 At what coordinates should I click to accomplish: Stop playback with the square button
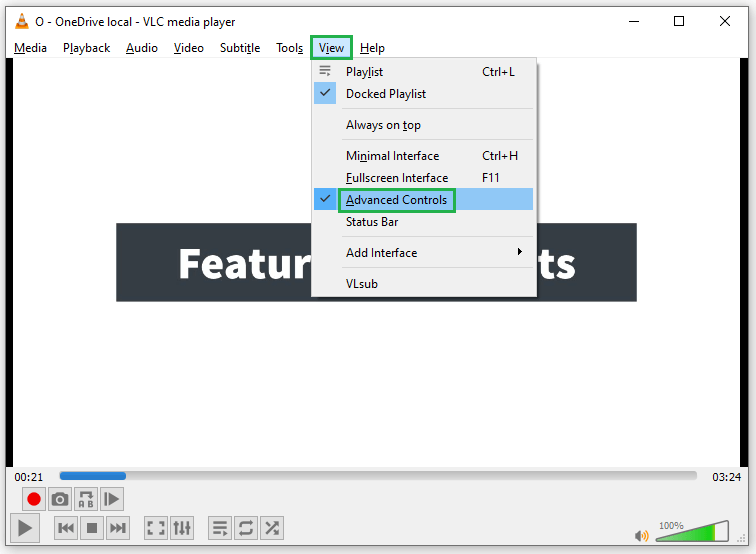[92, 528]
